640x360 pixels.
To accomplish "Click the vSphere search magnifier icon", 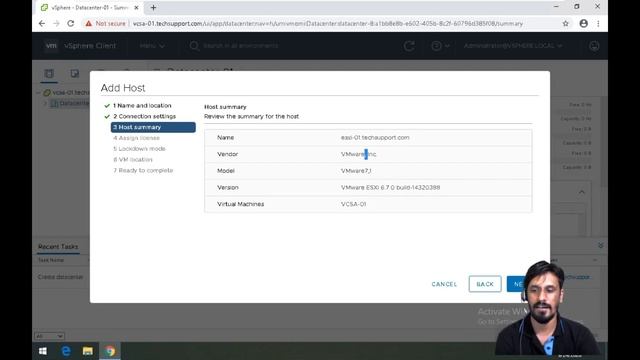I will tap(194, 46).
